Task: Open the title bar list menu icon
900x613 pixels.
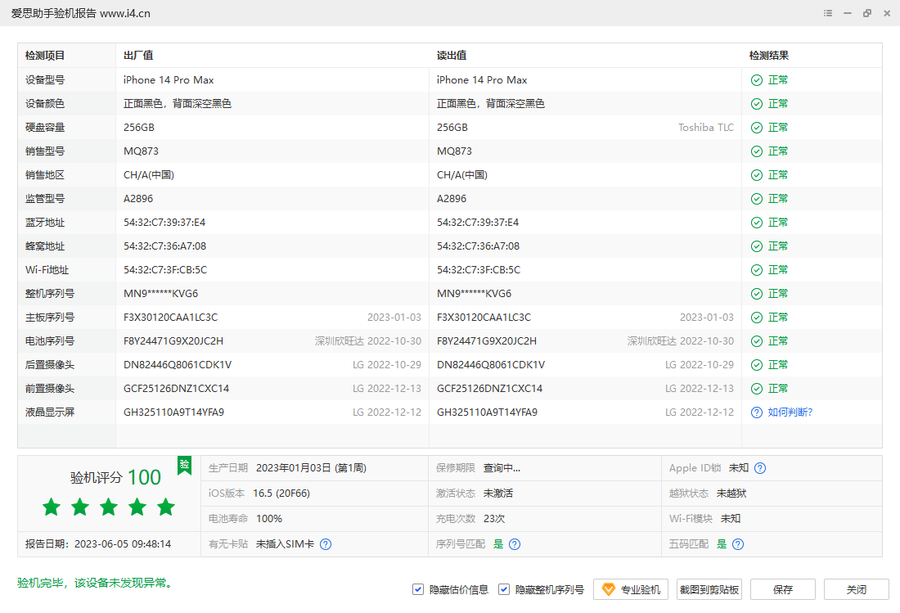Action: click(x=828, y=13)
